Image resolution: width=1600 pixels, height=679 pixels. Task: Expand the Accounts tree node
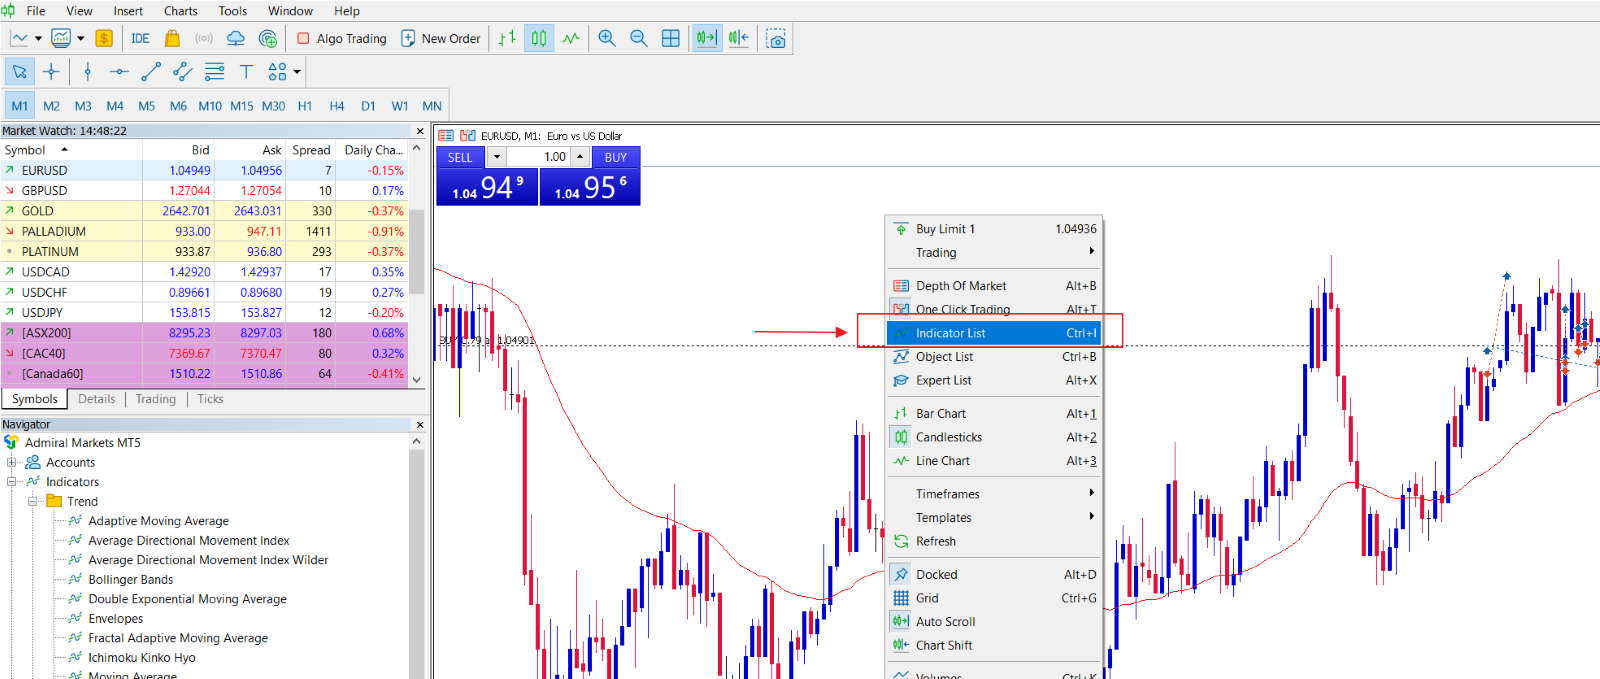[x=12, y=462]
